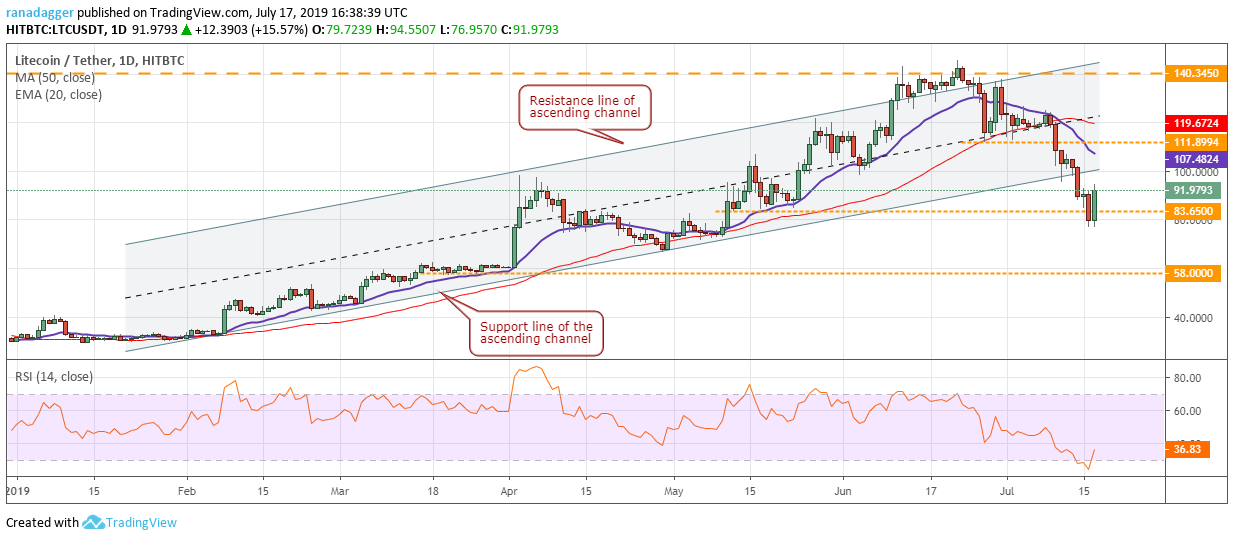1234x540 pixels.
Task: Click the 58.0000 orange price label
Action: [x=1193, y=273]
